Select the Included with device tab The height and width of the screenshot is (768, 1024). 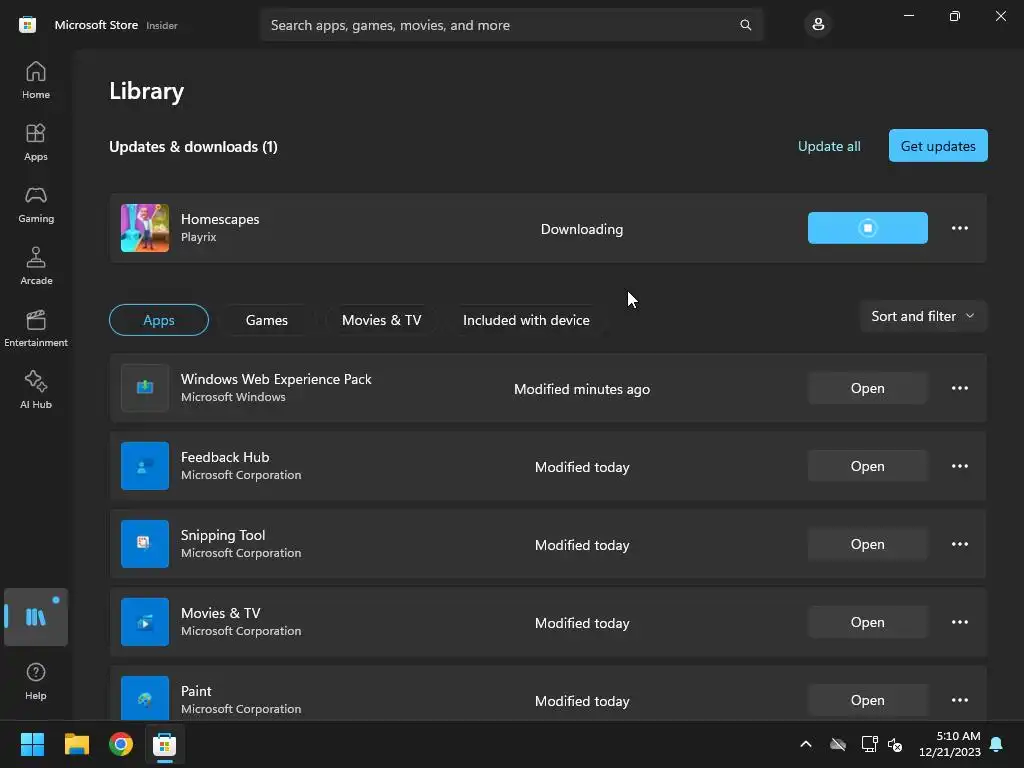(526, 320)
